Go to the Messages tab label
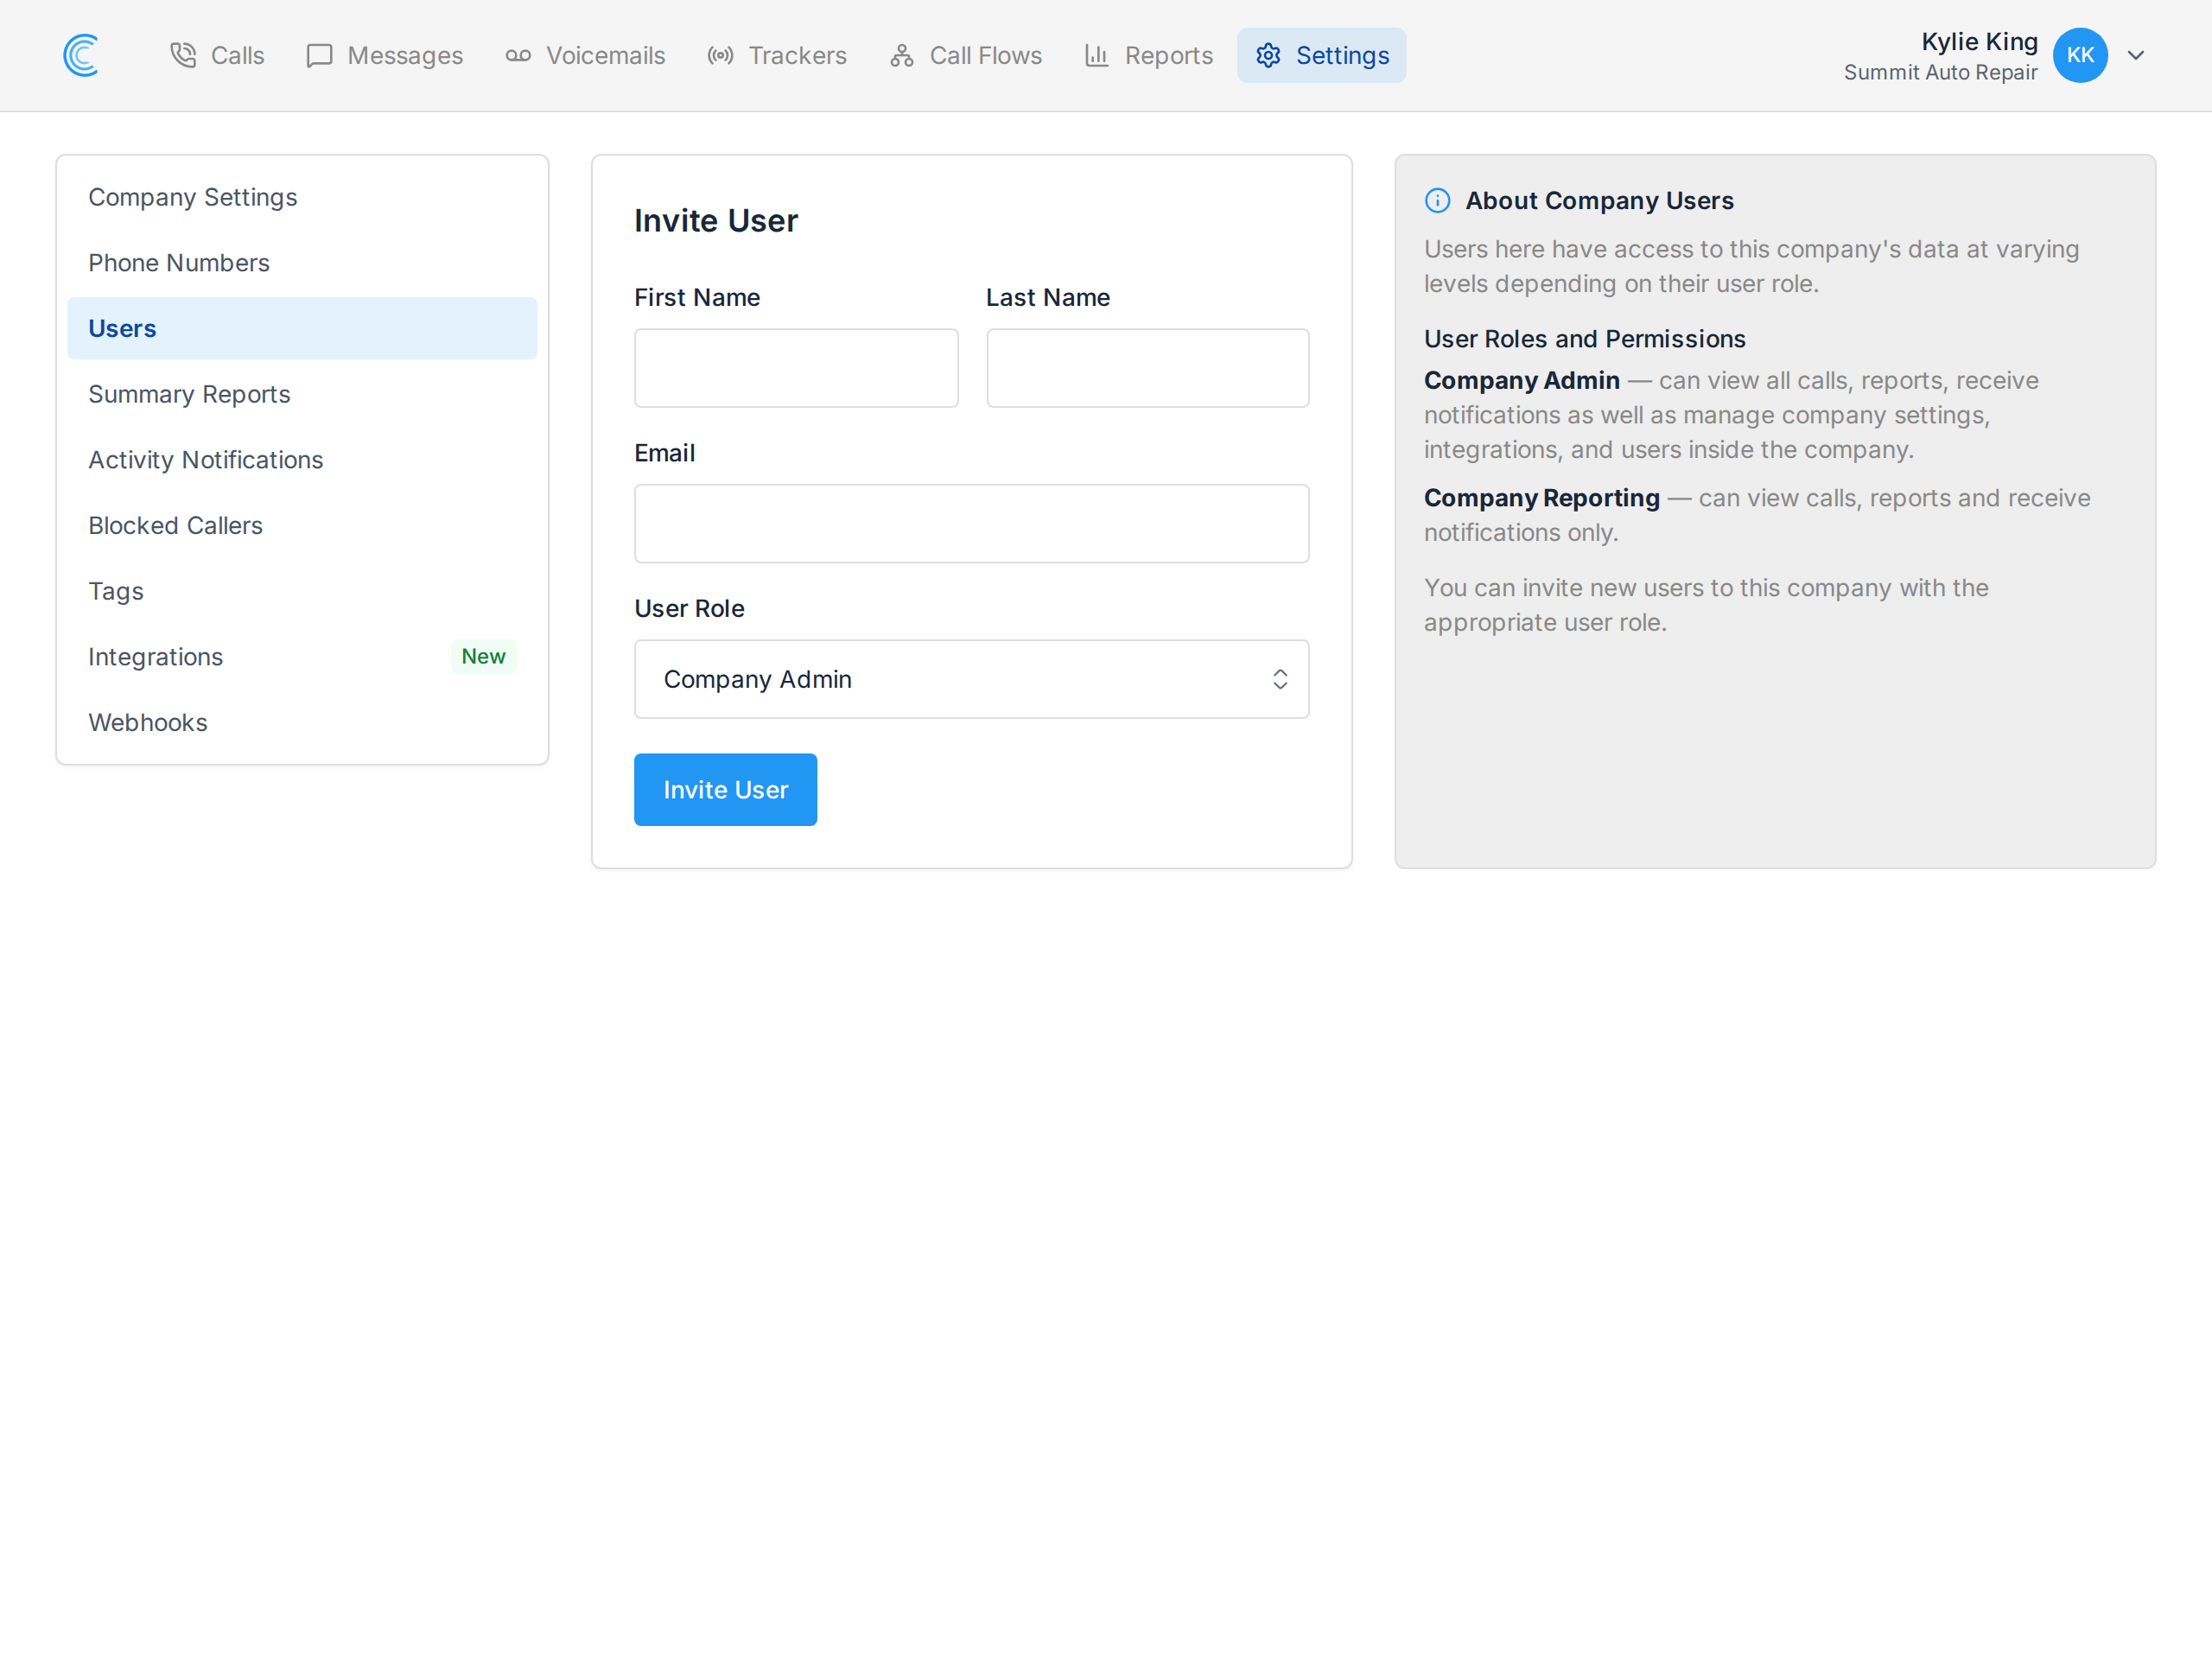The width and height of the screenshot is (2212, 1659). click(x=405, y=55)
